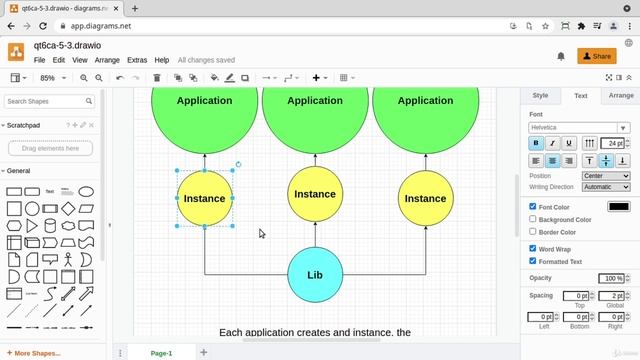Delete the selected shape with the trash icon
The width and height of the screenshot is (640, 360).
pyautogui.click(x=157, y=78)
